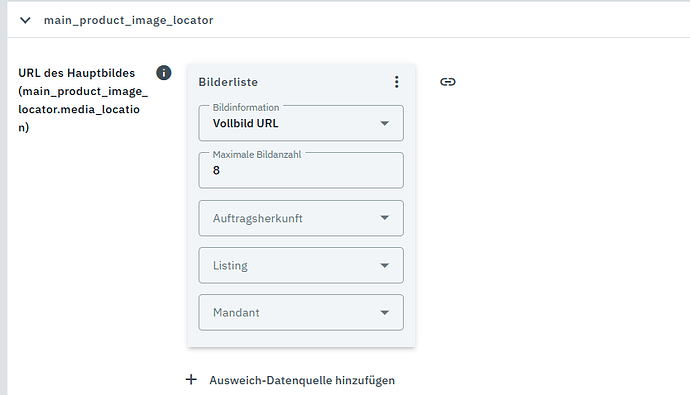690x395 pixels.
Task: Open the Mandant dropdown
Action: [x=301, y=312]
